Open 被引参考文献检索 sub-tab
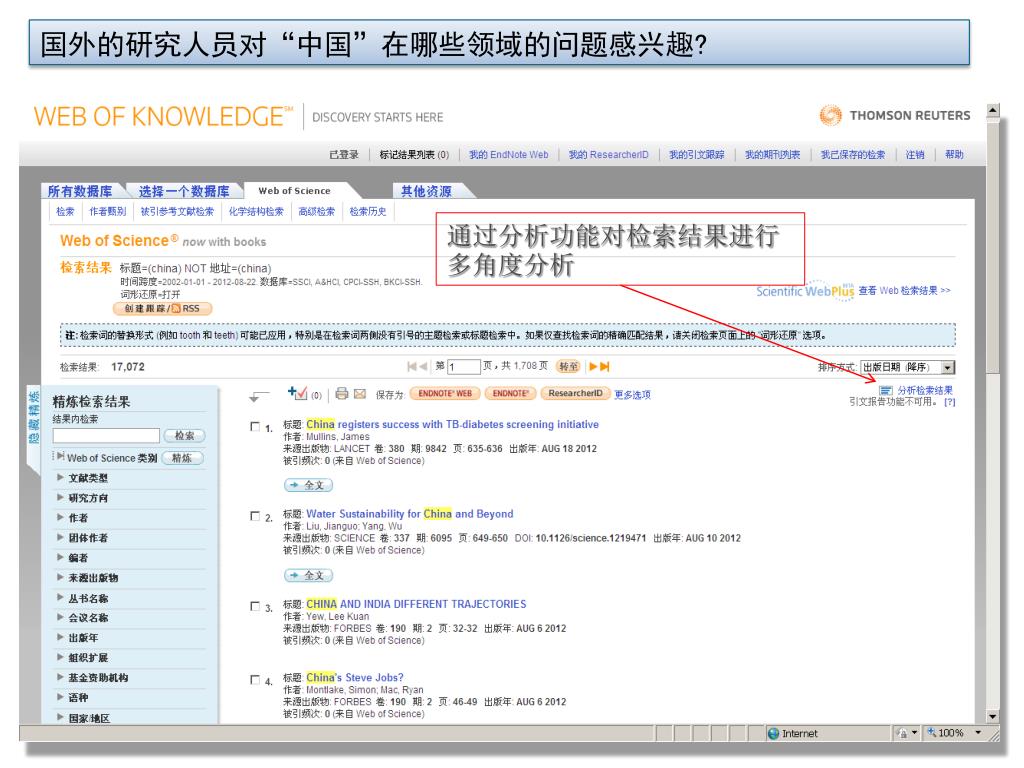Image resolution: width=1024 pixels, height=768 pixels. [x=177, y=212]
